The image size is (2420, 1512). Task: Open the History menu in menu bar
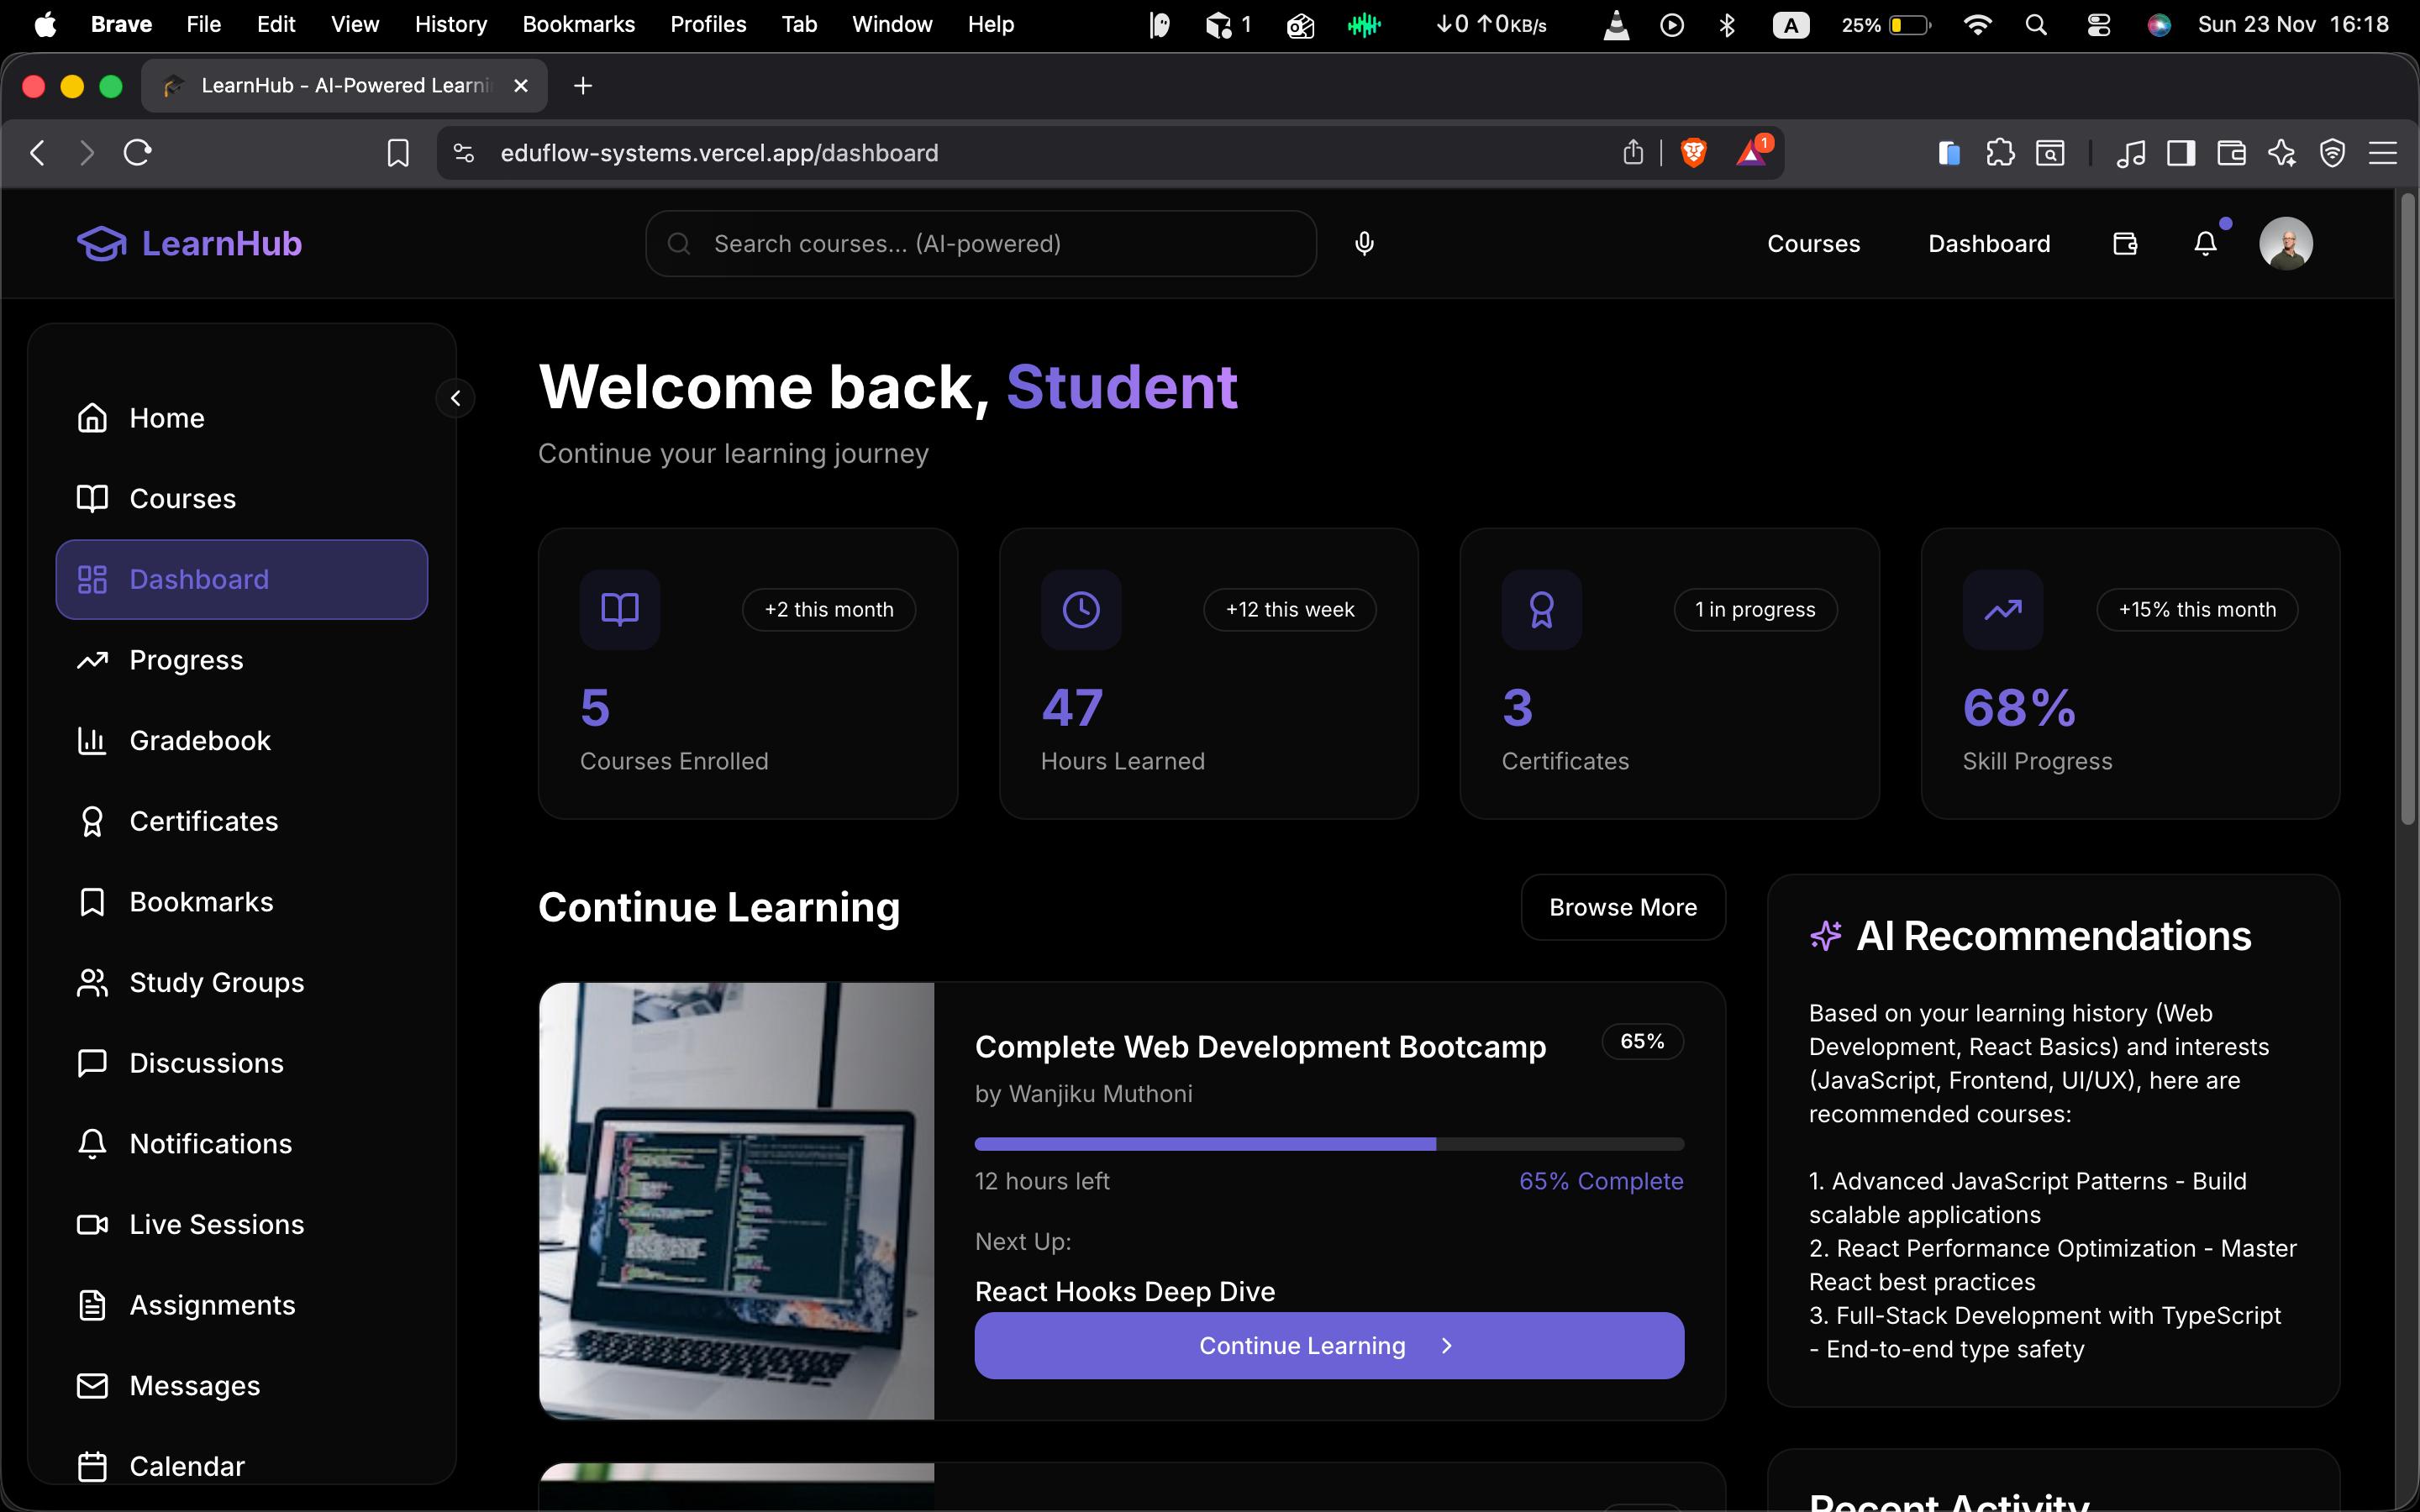point(450,24)
